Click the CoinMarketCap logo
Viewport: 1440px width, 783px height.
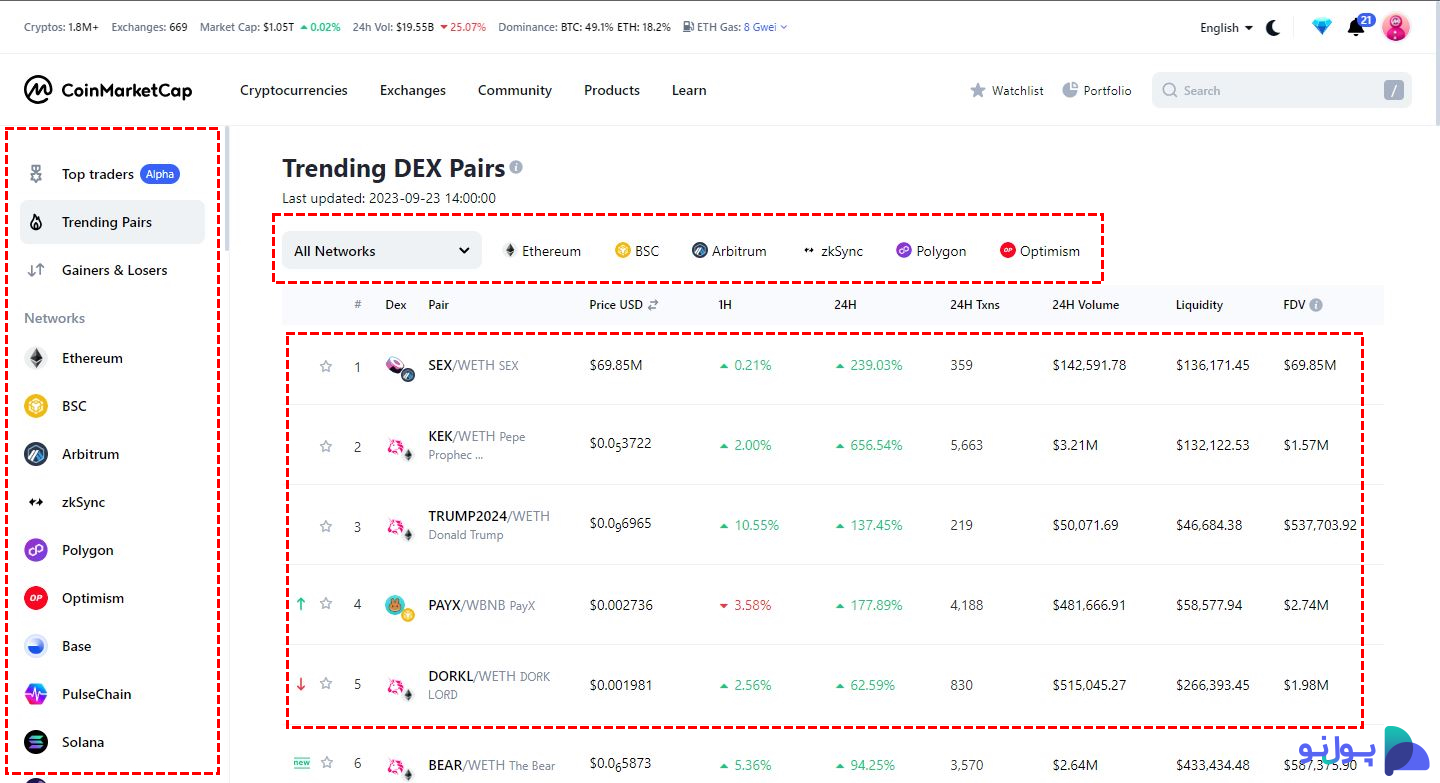(107, 90)
